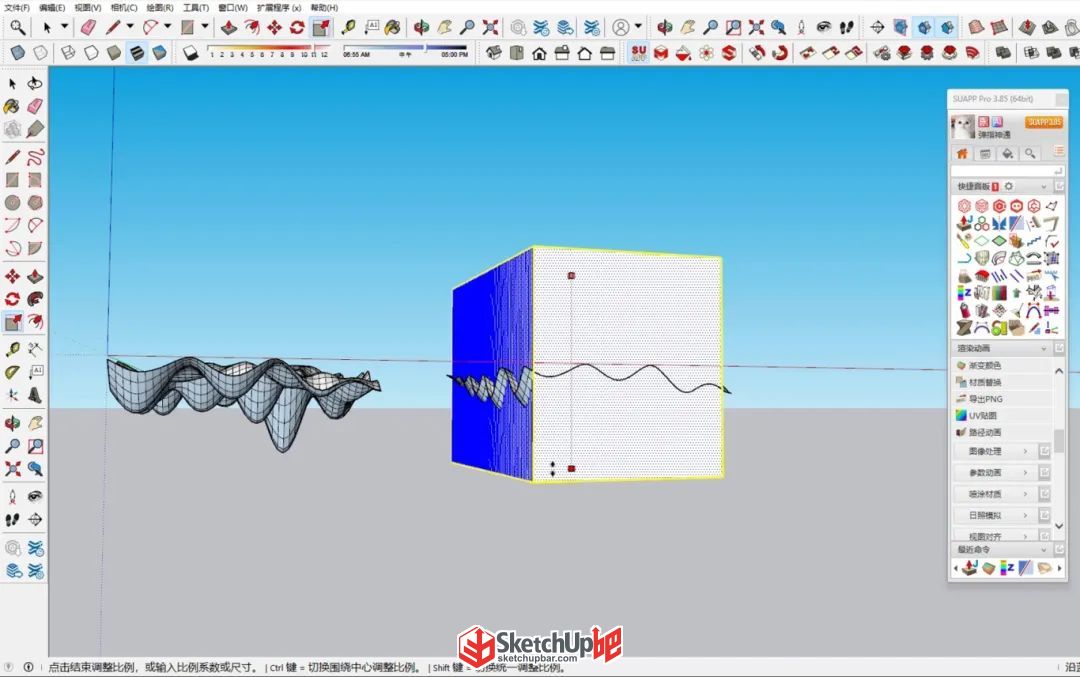The image size is (1080, 677).
Task: Open the select tool dropdown arrow
Action: click(x=65, y=27)
